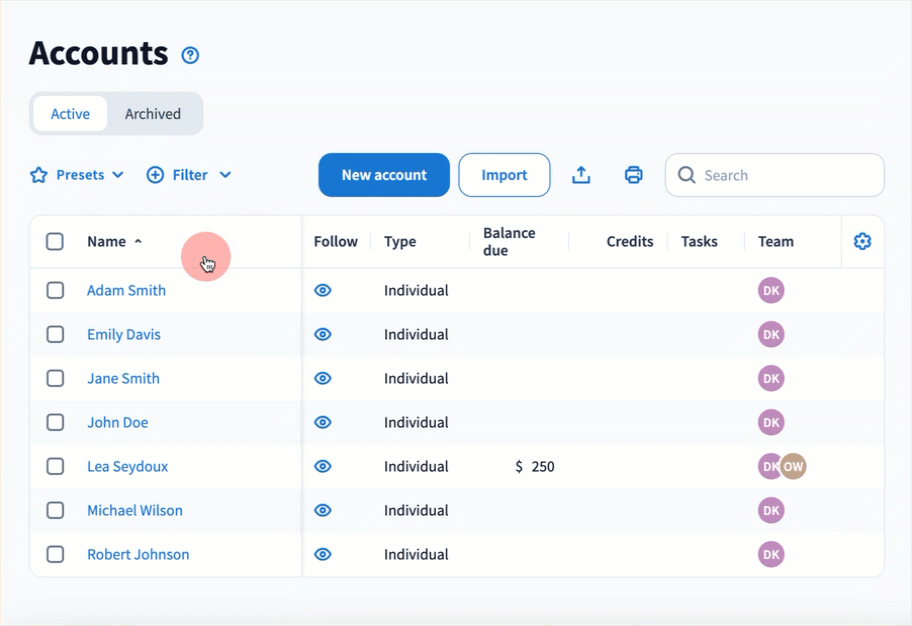The height and width of the screenshot is (626, 912).
Task: Click into the Search field
Action: point(787,175)
